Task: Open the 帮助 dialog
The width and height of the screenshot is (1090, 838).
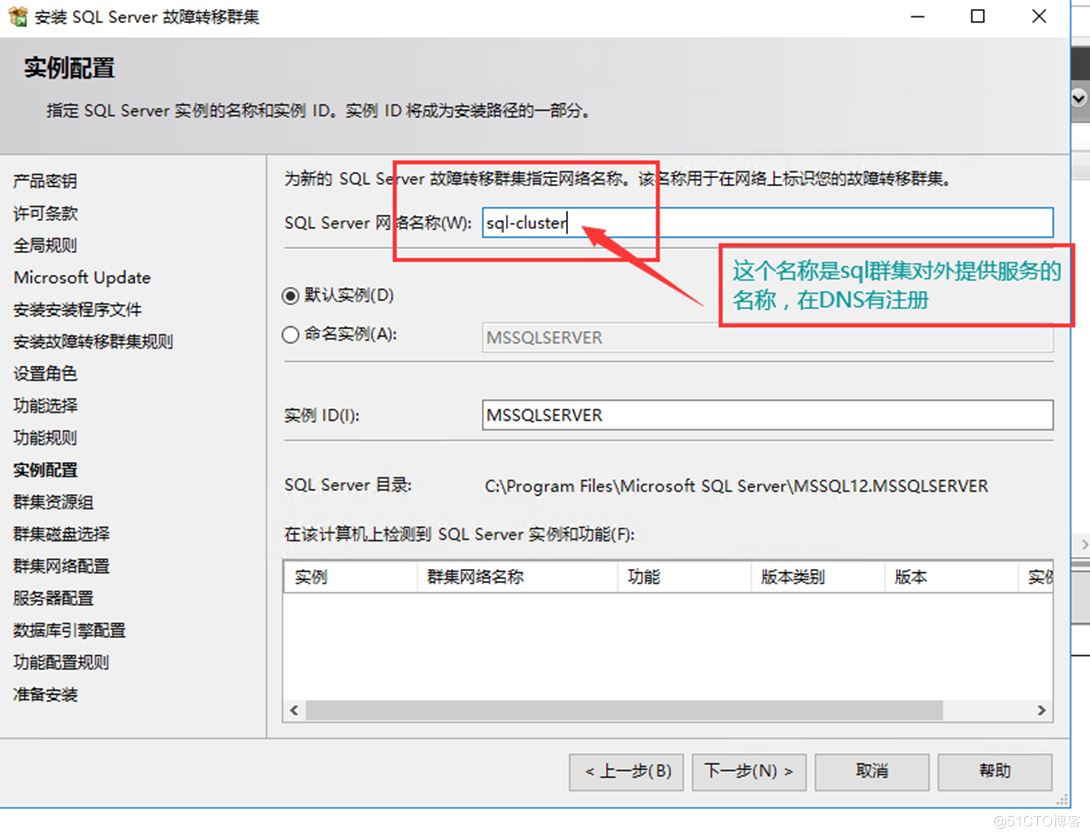Action: click(x=994, y=771)
